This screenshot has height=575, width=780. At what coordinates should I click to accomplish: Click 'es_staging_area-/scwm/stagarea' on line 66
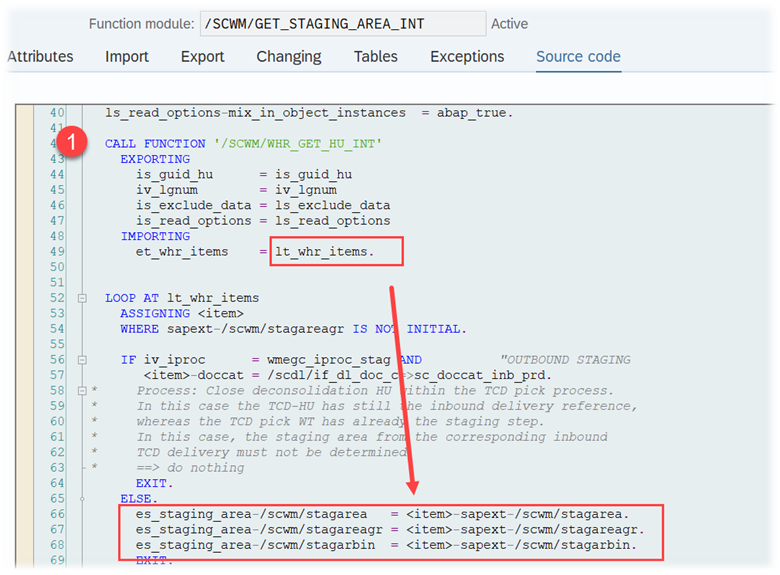251,514
